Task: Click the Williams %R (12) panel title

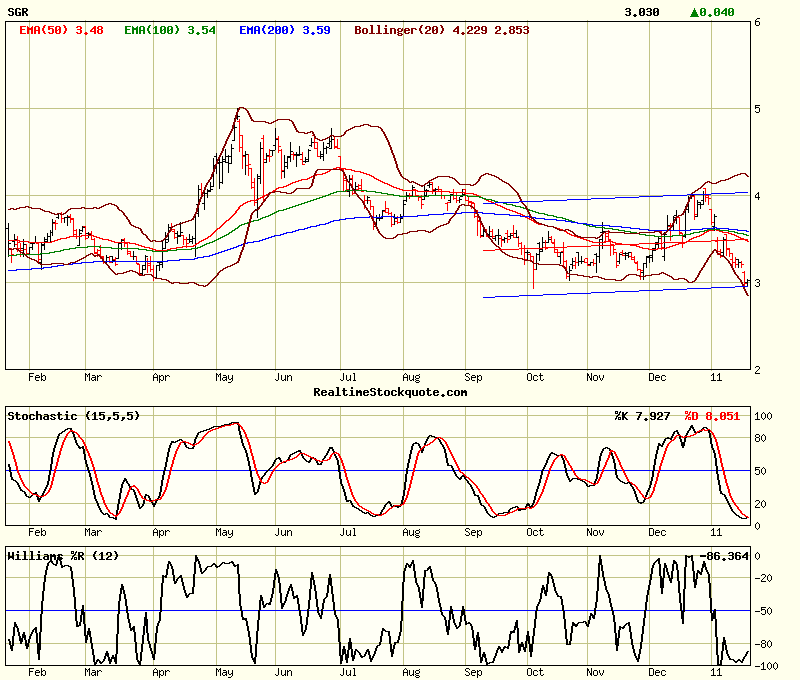Action: [62, 555]
